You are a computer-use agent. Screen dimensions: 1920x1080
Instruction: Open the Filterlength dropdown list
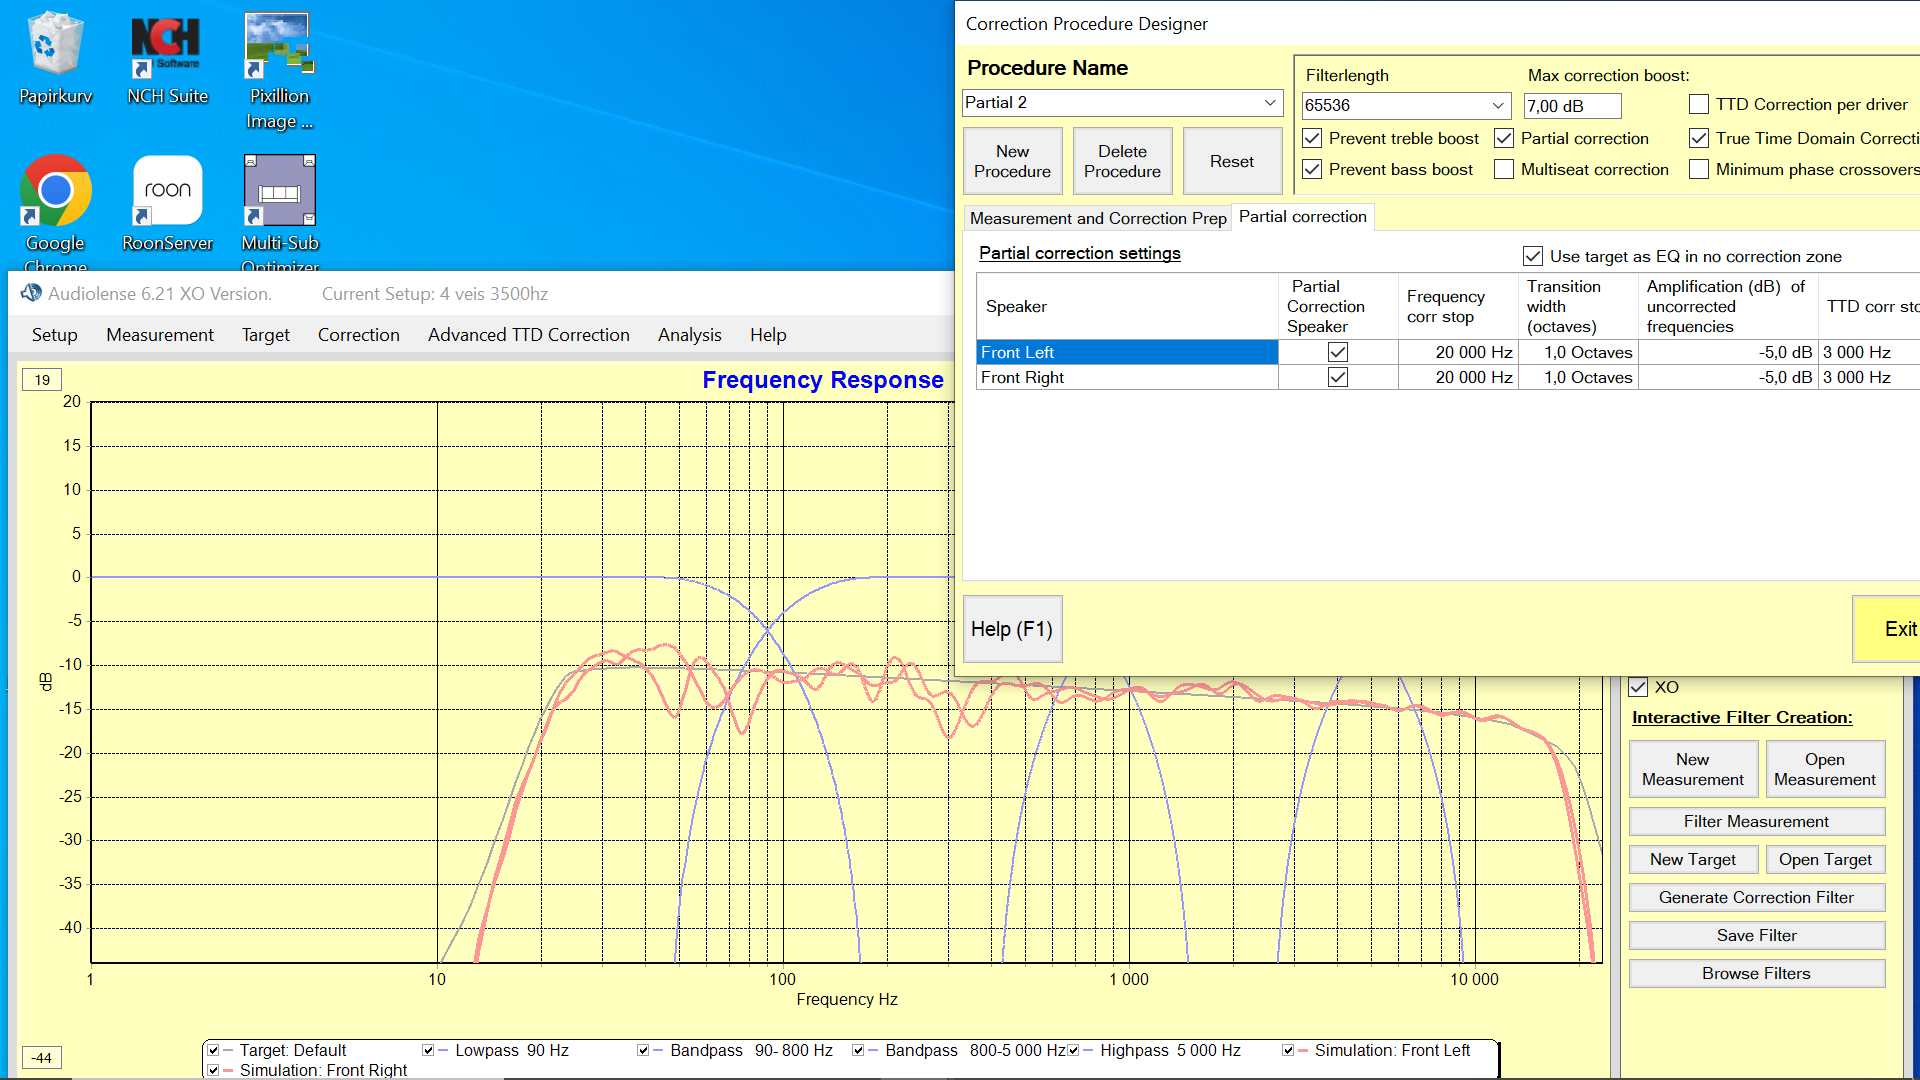[1498, 105]
